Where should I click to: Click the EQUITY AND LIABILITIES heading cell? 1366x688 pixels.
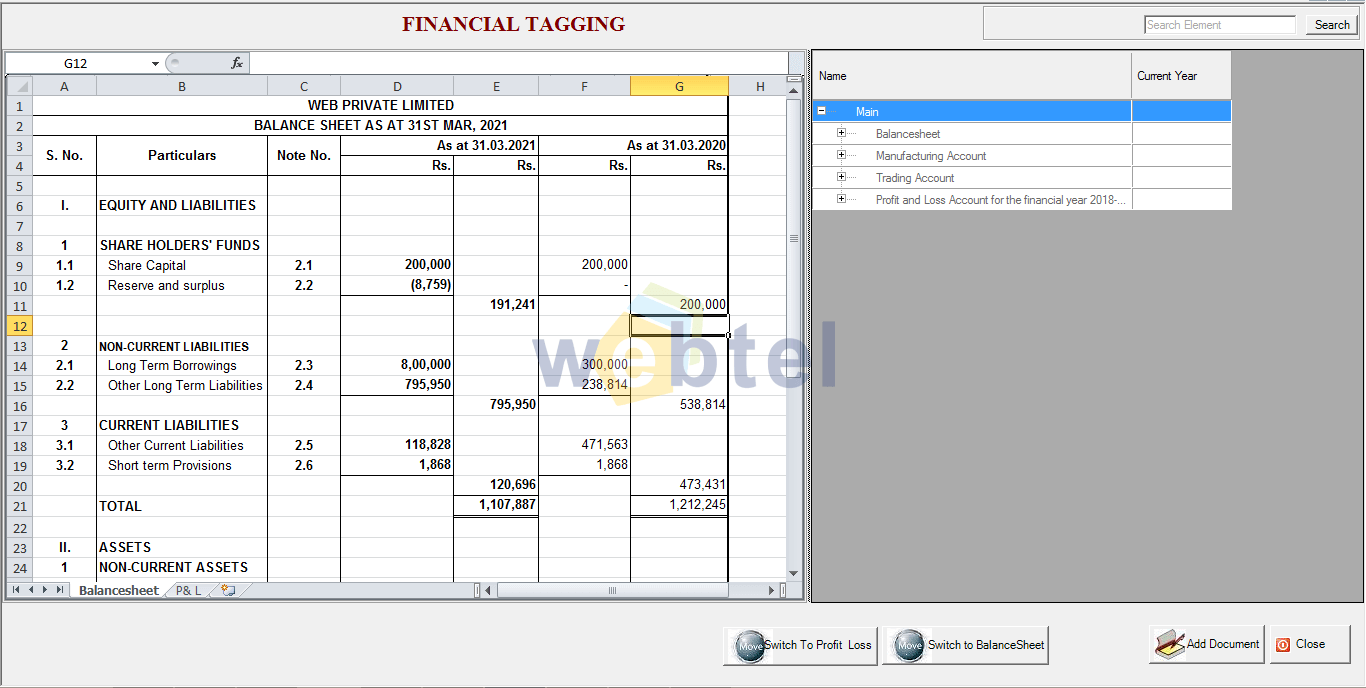182,205
